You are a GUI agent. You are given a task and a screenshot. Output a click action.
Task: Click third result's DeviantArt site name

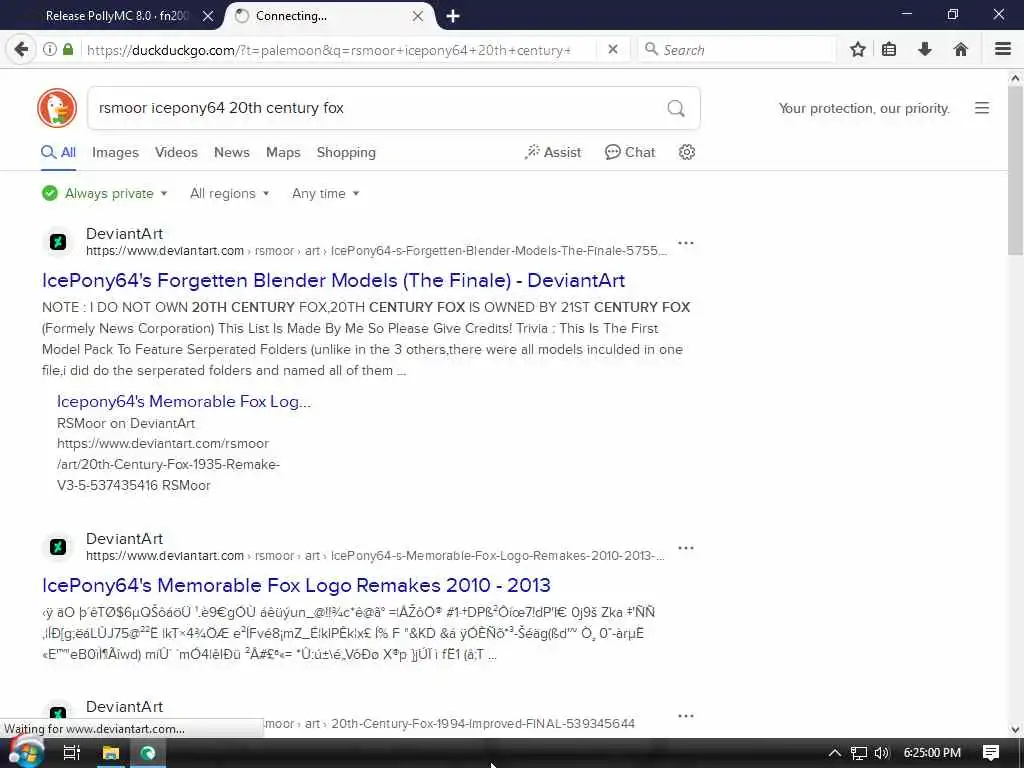point(124,707)
